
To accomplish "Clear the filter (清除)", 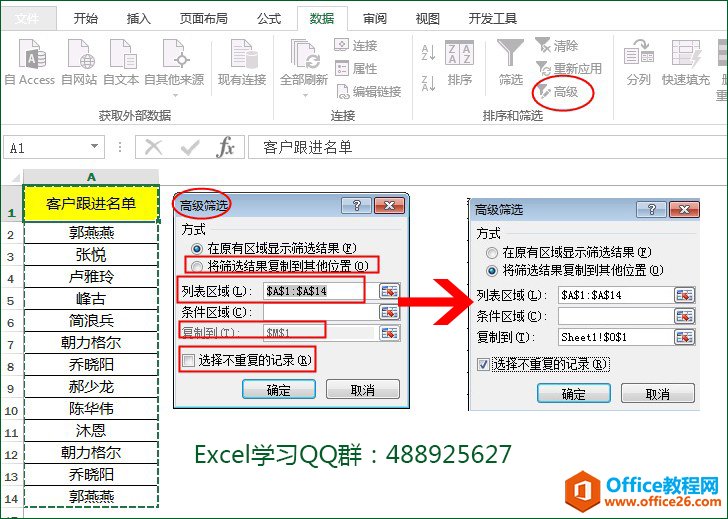I will (557, 45).
